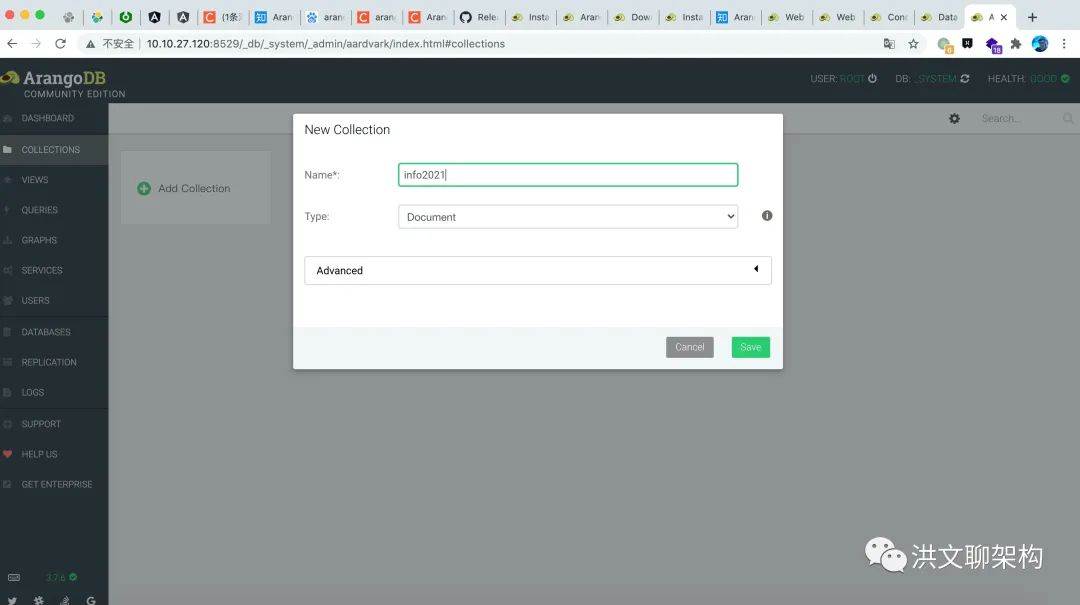Click the search magnifier icon

coord(1068,119)
